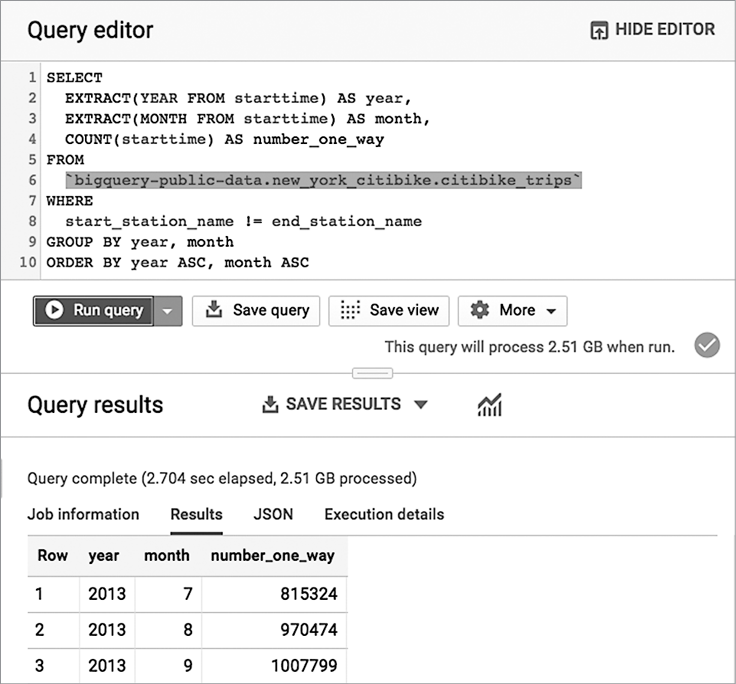Click the highlighted table name in query
Screen dimensions: 736x684
(x=323, y=180)
